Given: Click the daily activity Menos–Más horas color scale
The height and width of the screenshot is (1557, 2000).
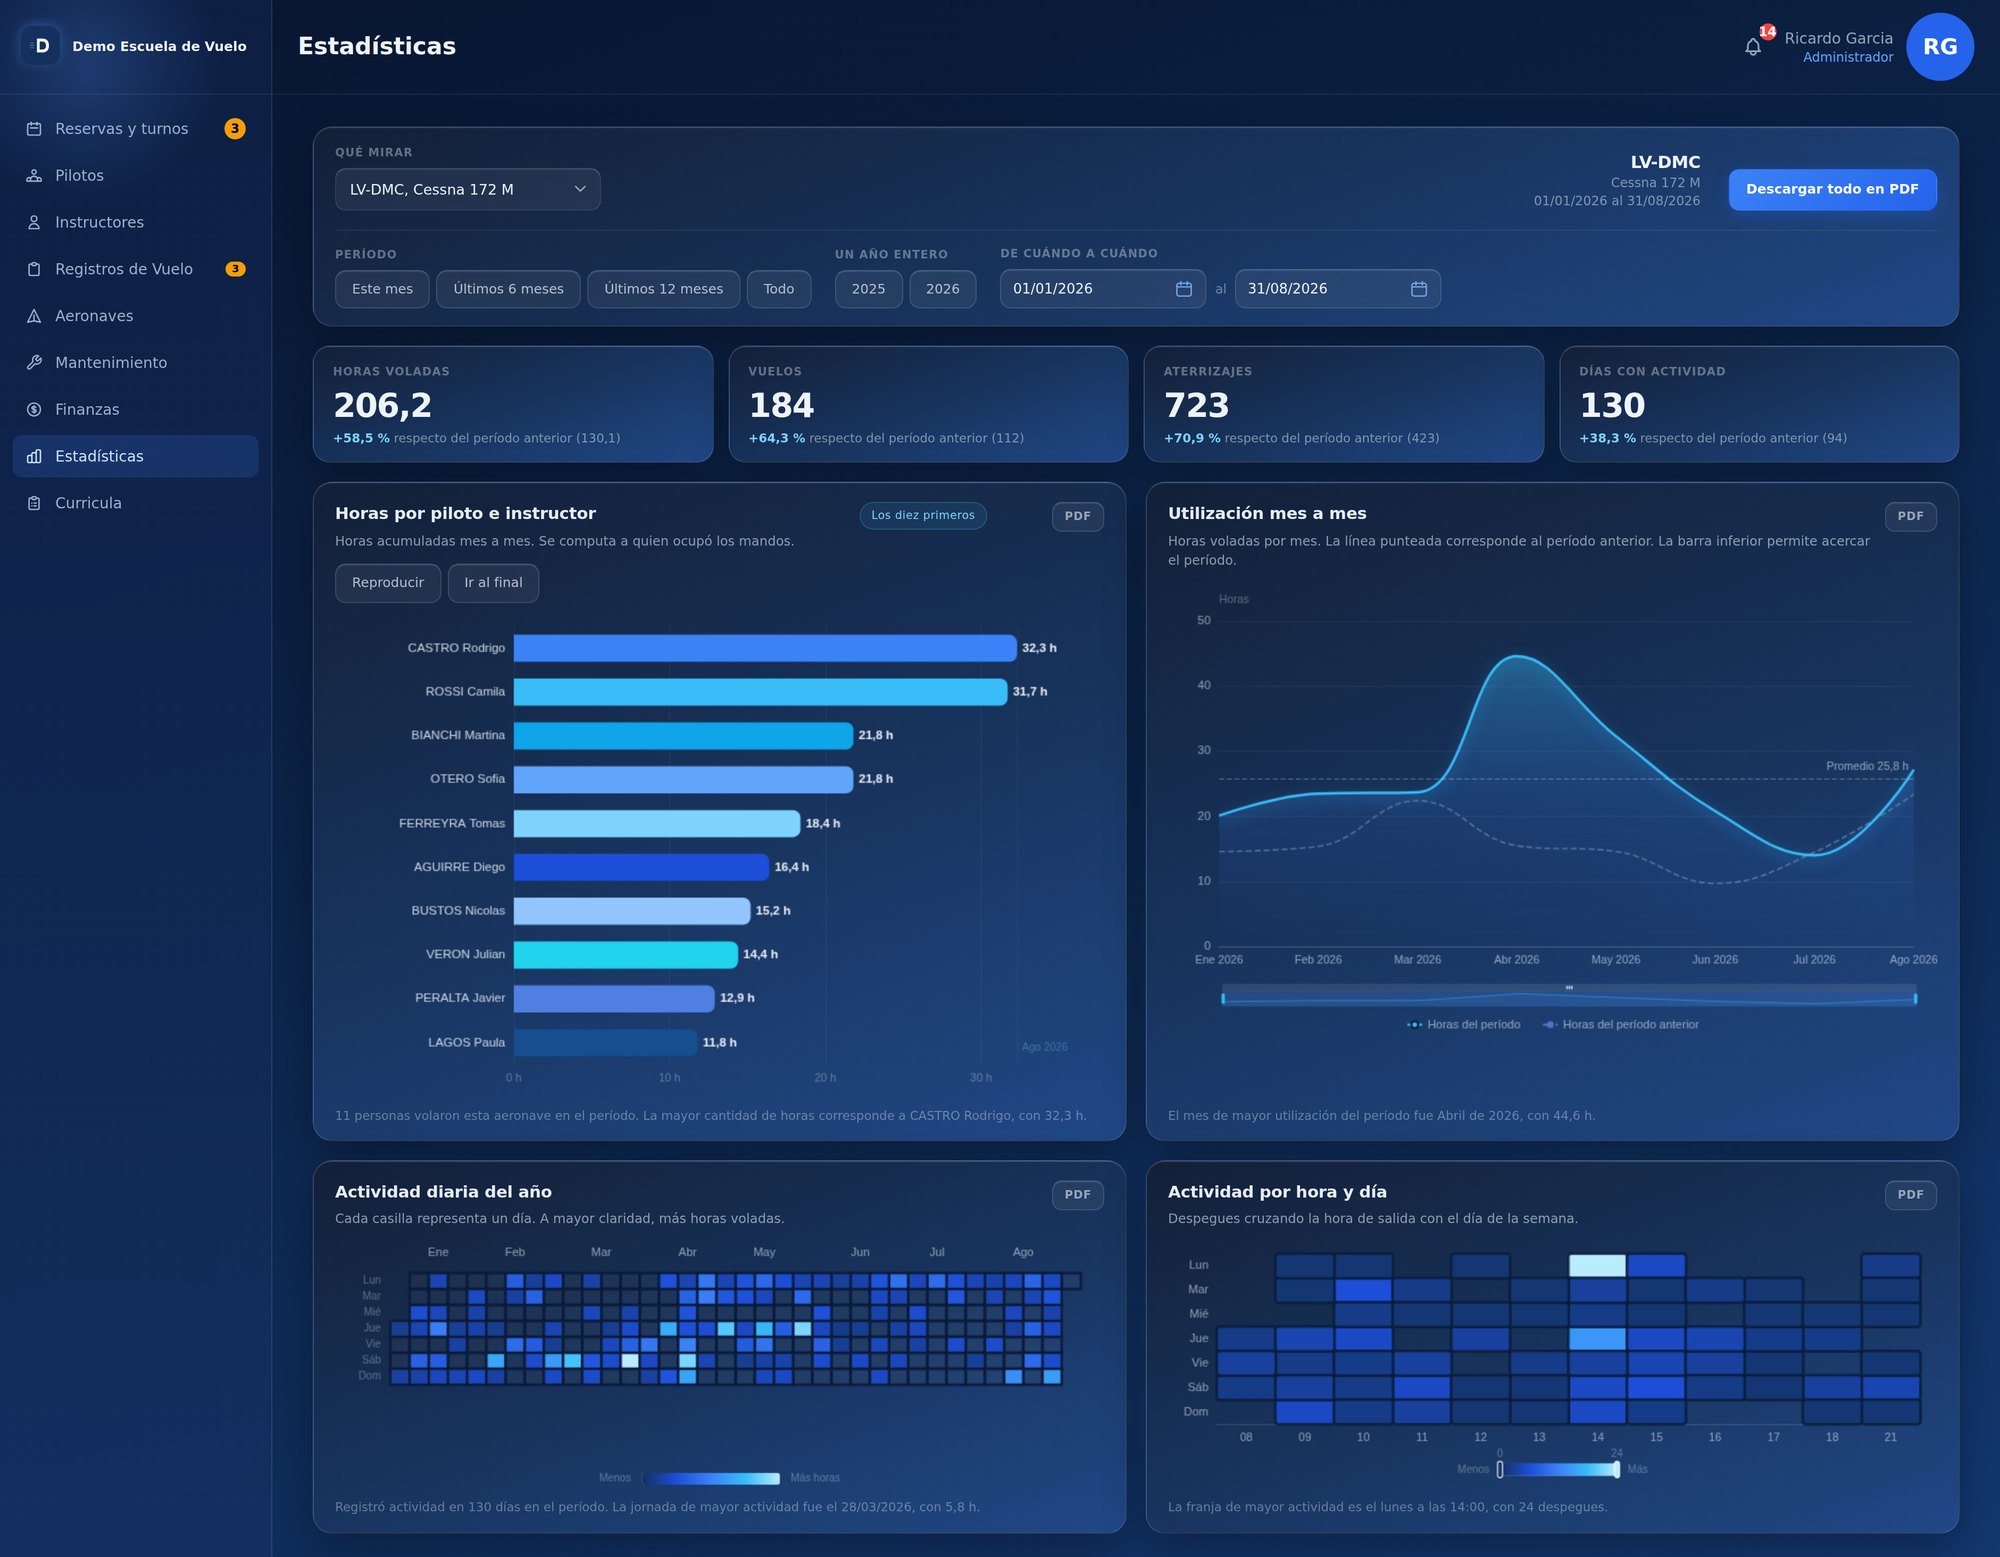Looking at the screenshot, I should (712, 1478).
